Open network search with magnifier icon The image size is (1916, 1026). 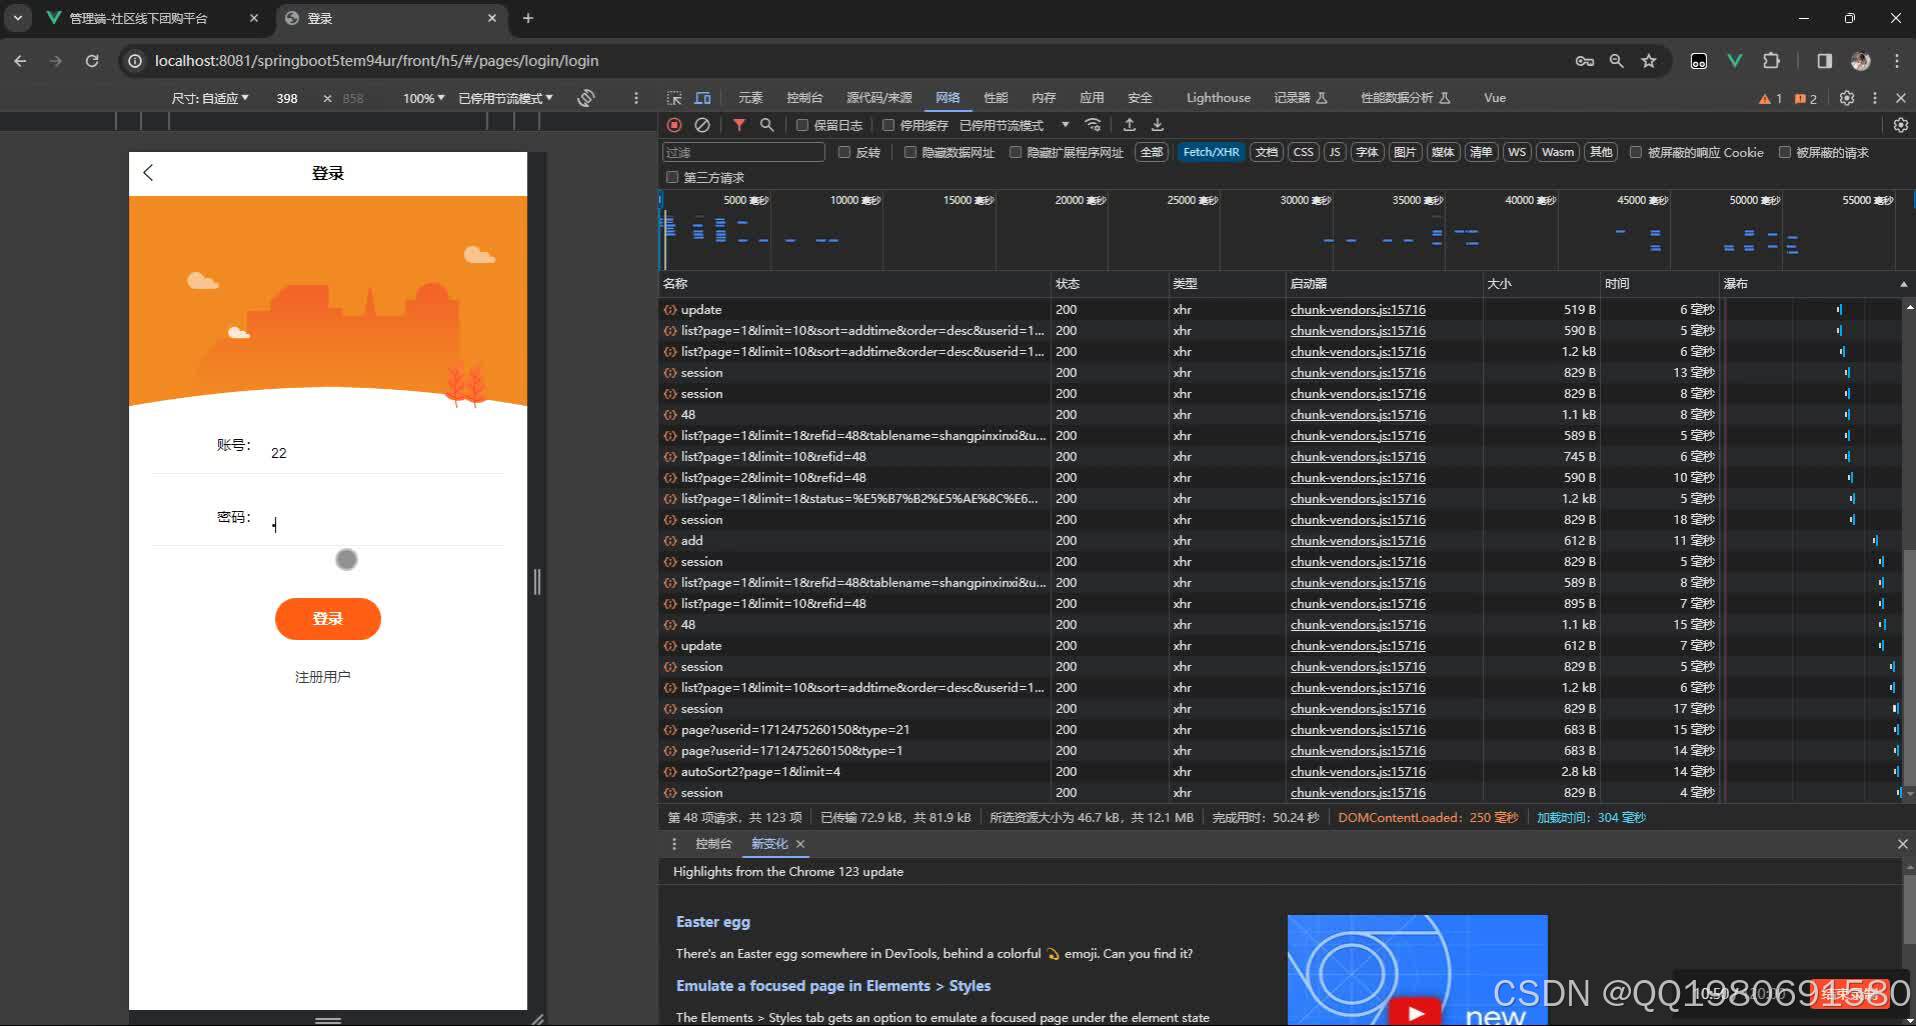click(767, 125)
